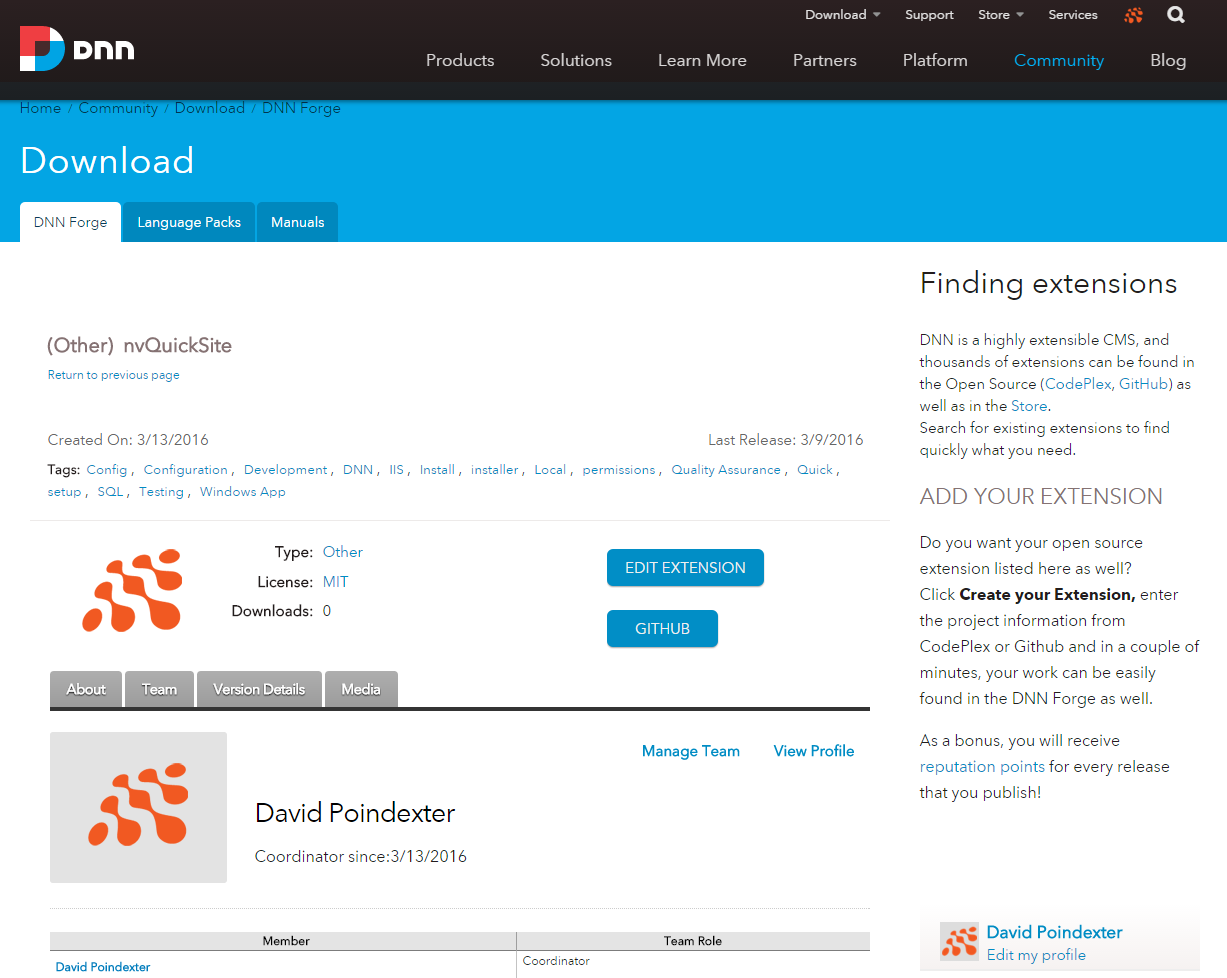Click the Install tag
Image resolution: width=1227 pixels, height=978 pixels.
(x=437, y=469)
